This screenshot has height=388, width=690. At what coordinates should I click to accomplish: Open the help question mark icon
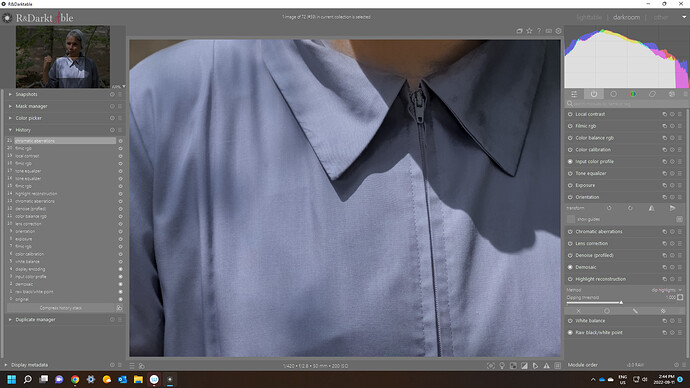click(539, 31)
